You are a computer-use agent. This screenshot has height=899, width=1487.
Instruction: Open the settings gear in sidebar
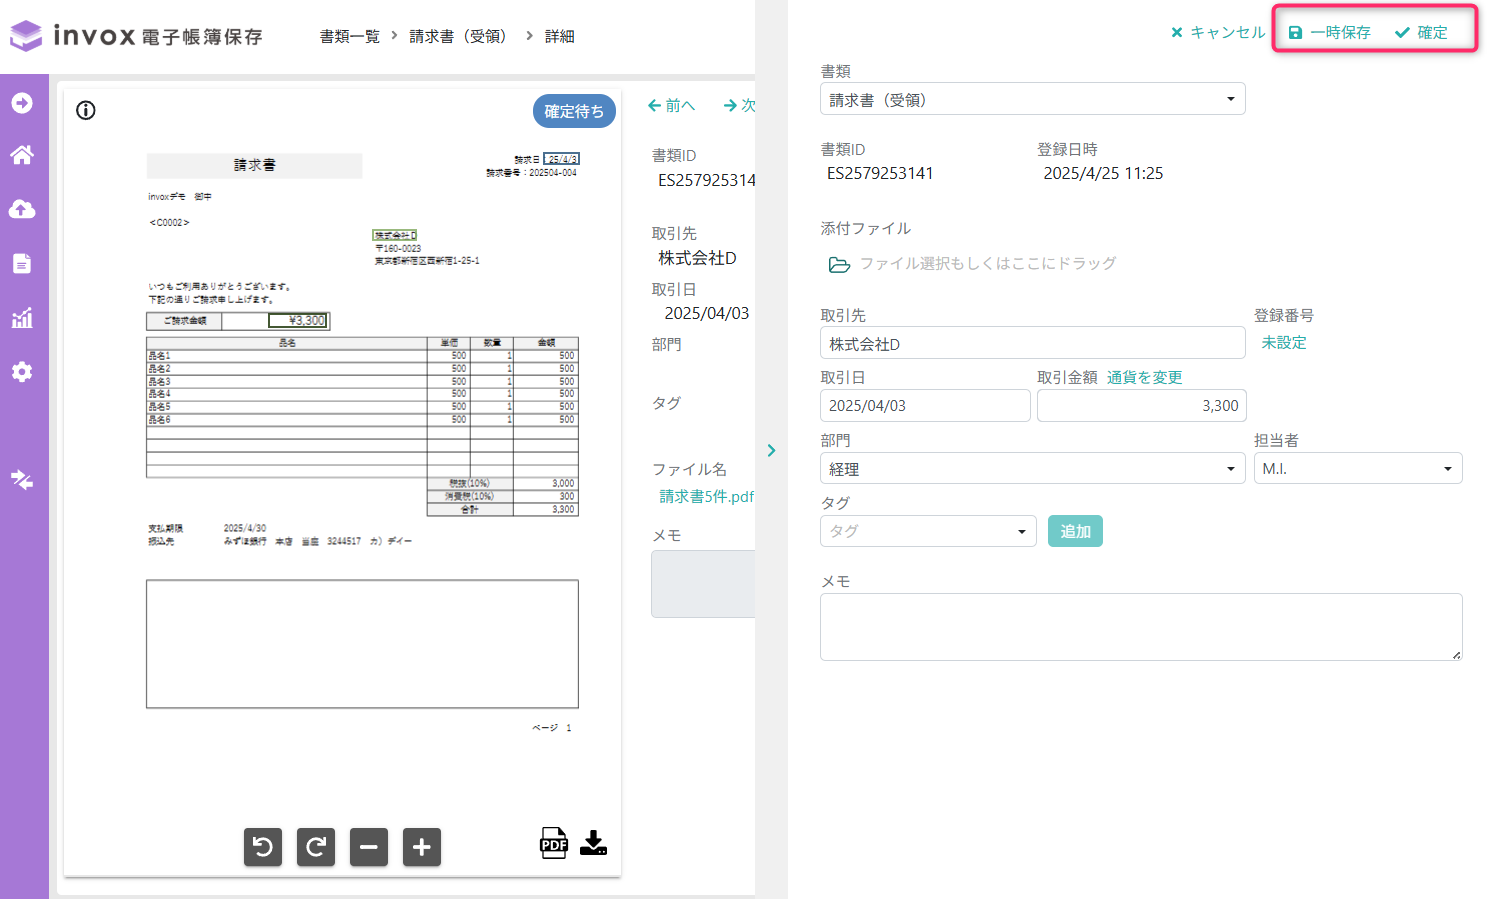pyautogui.click(x=22, y=372)
